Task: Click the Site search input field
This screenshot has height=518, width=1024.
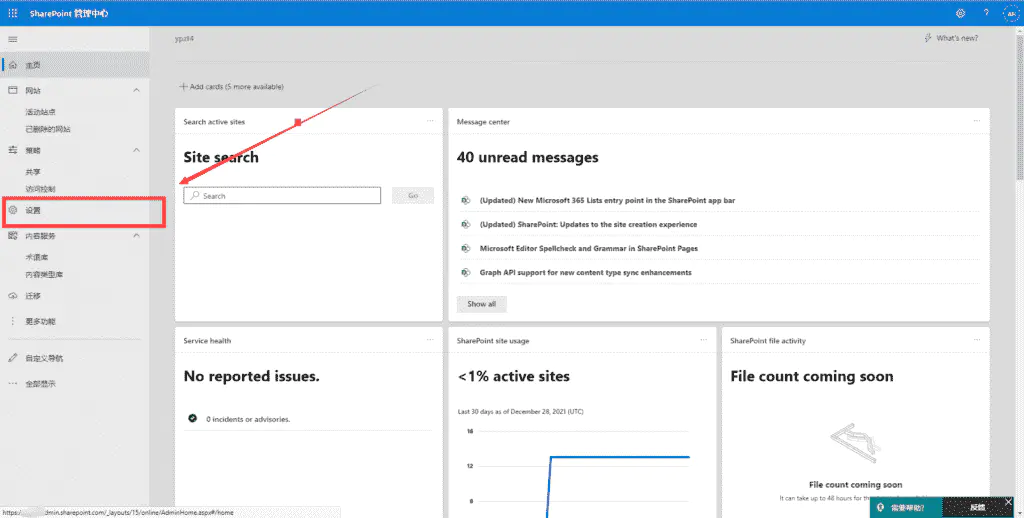Action: pos(282,195)
